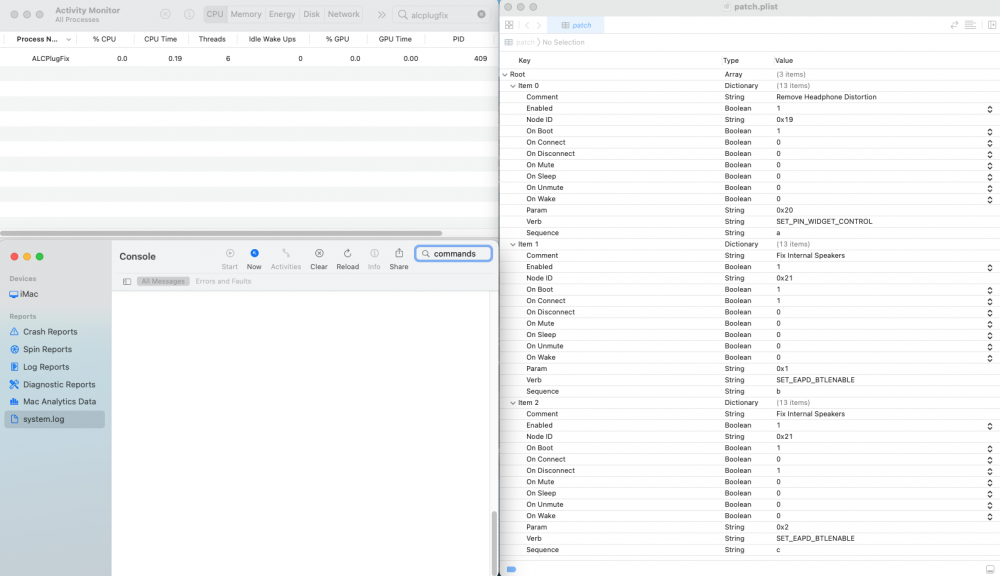Collapse the Root array disclosure triangle
Screen dimensions: 1000x576
[x=505, y=75]
